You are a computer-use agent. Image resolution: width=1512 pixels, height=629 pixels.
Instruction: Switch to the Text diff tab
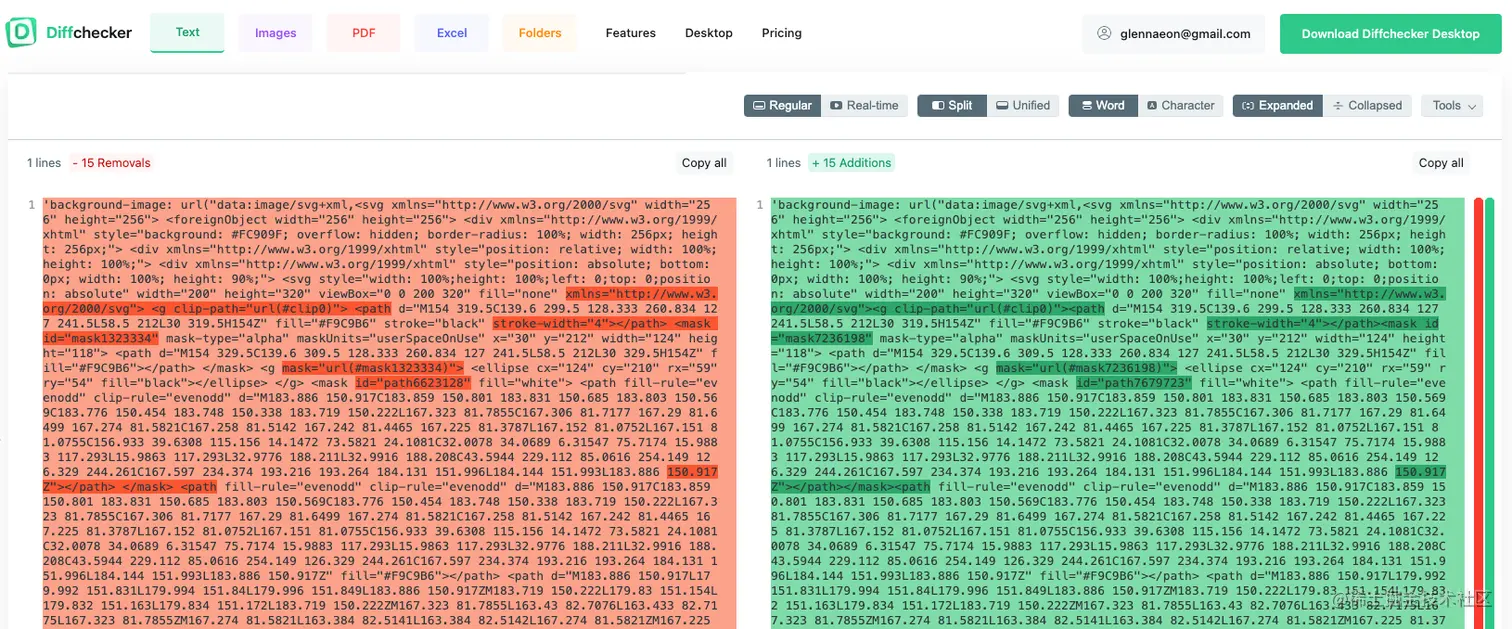pos(187,32)
